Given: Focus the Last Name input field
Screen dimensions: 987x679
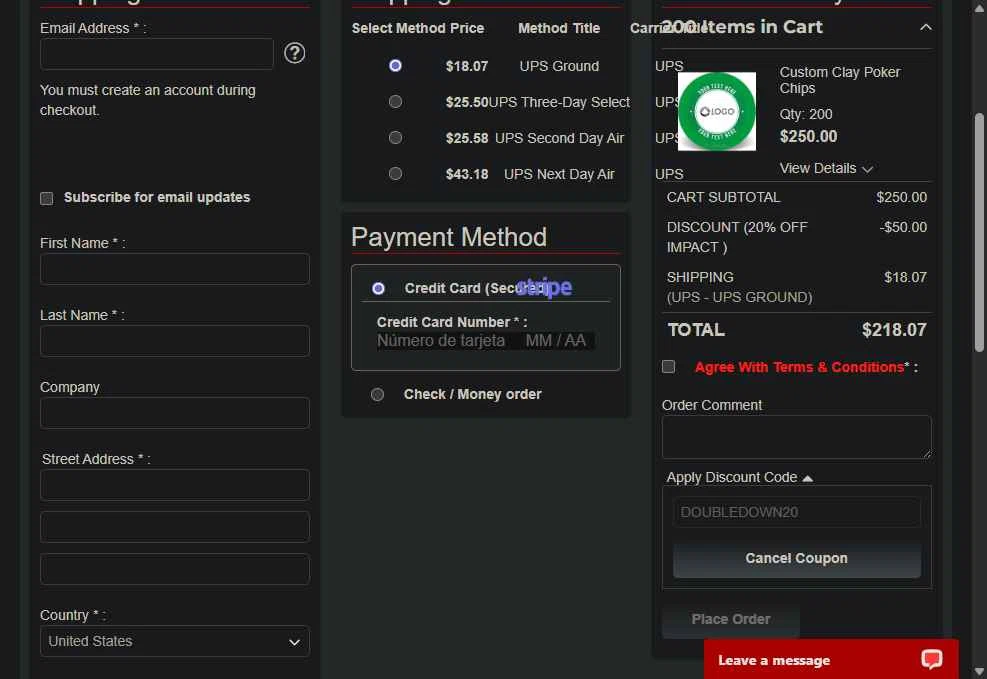Looking at the screenshot, I should (174, 341).
